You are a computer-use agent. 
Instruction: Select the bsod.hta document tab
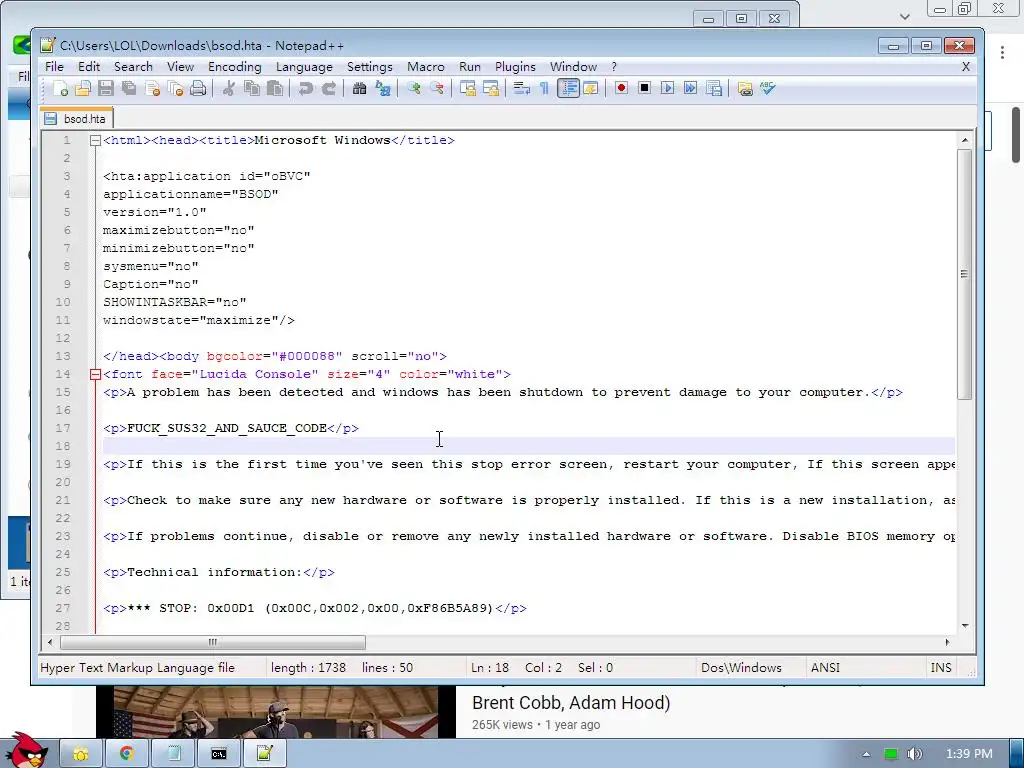(x=76, y=119)
